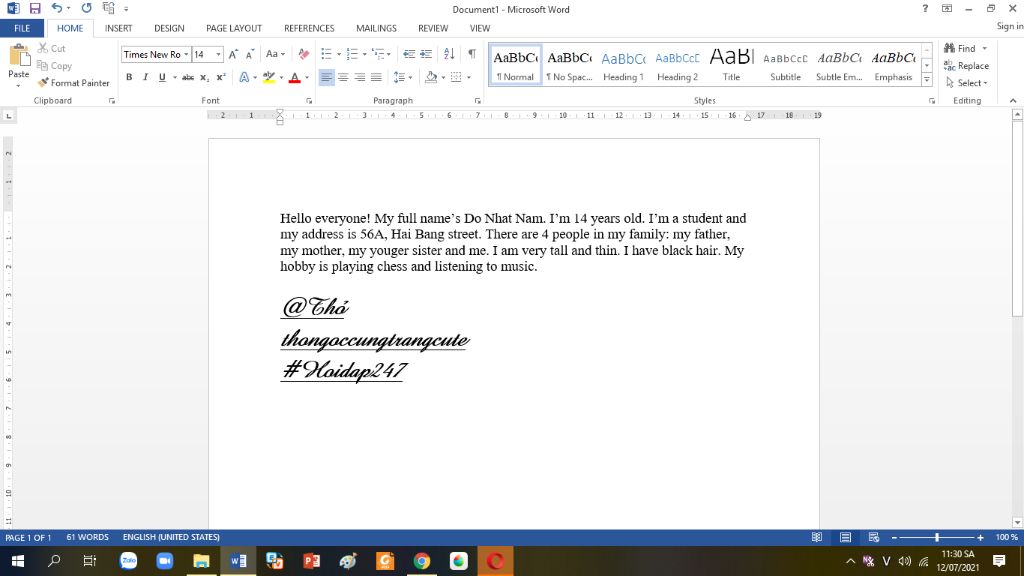Image resolution: width=1024 pixels, height=576 pixels.
Task: Open the font size 14 dropdown
Action: [x=218, y=54]
